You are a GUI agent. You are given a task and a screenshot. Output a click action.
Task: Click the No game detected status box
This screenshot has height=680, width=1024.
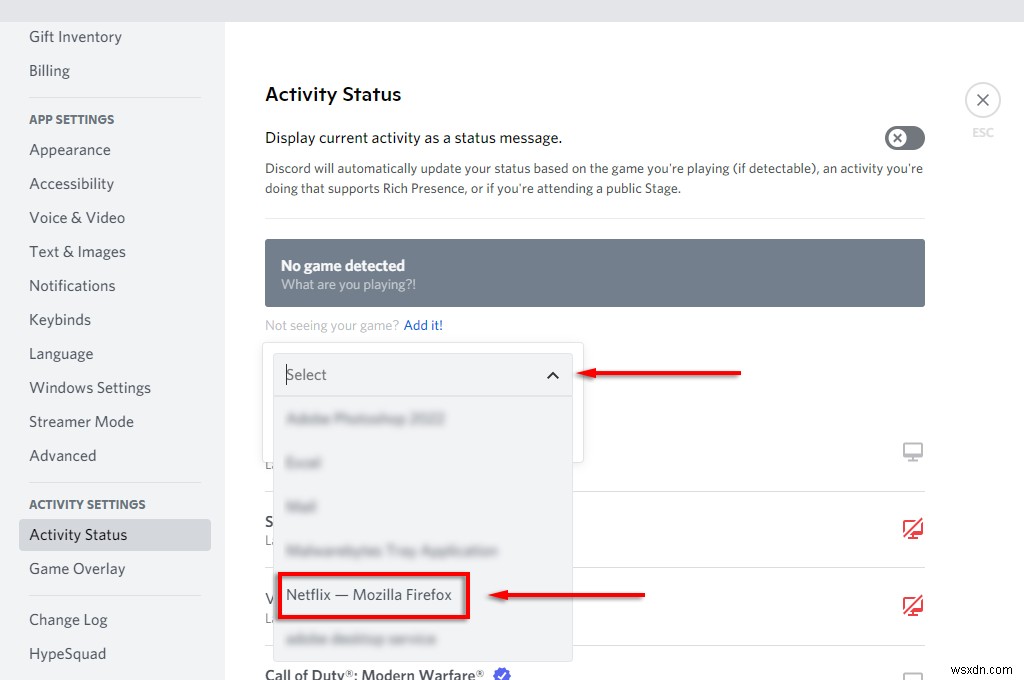click(594, 272)
